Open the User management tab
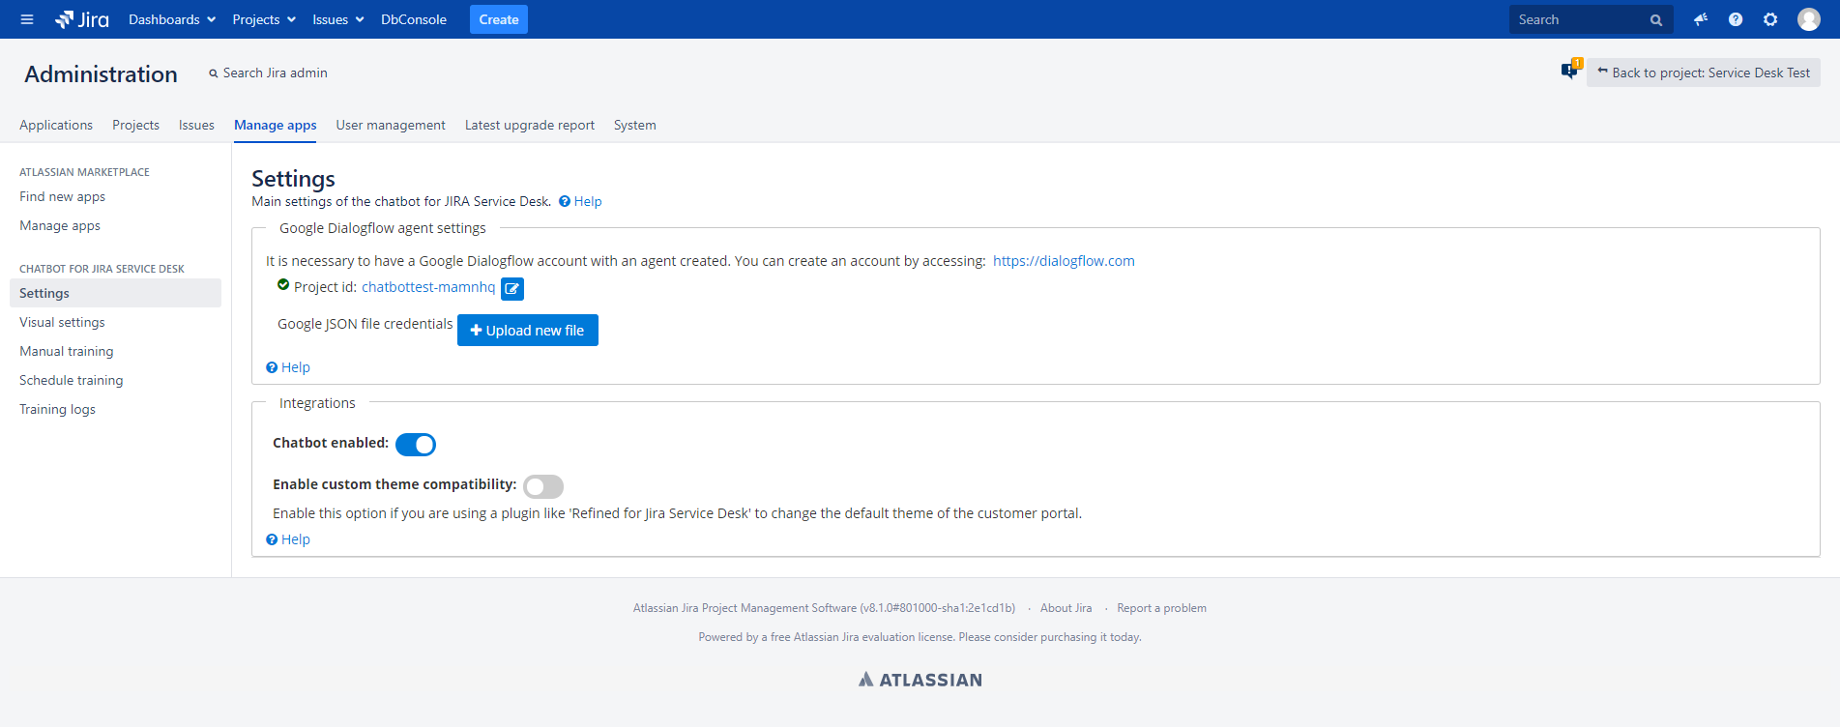1840x727 pixels. tap(391, 125)
